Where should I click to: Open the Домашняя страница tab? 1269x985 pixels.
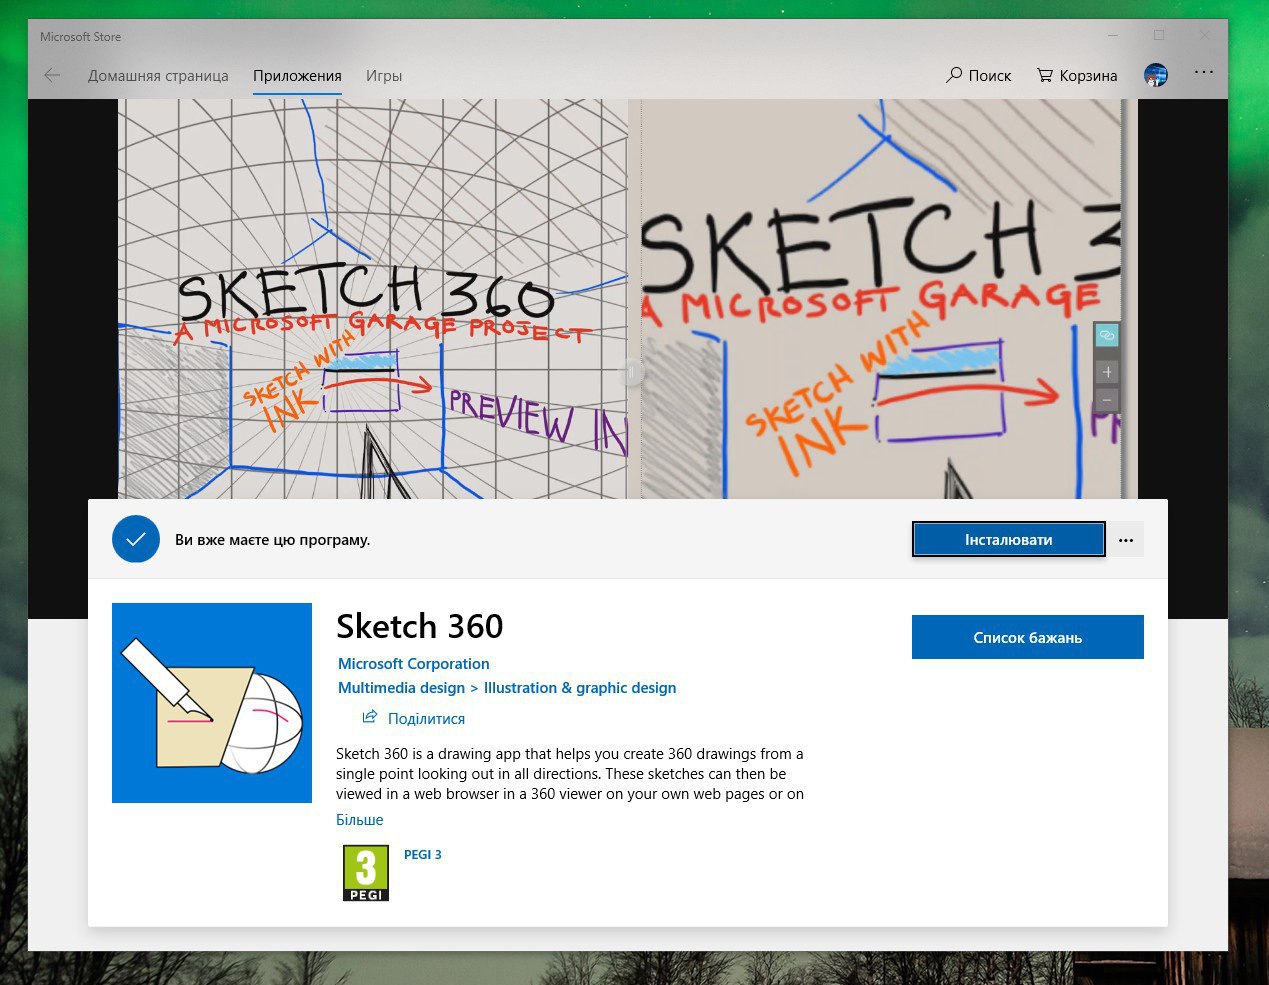[x=158, y=76]
